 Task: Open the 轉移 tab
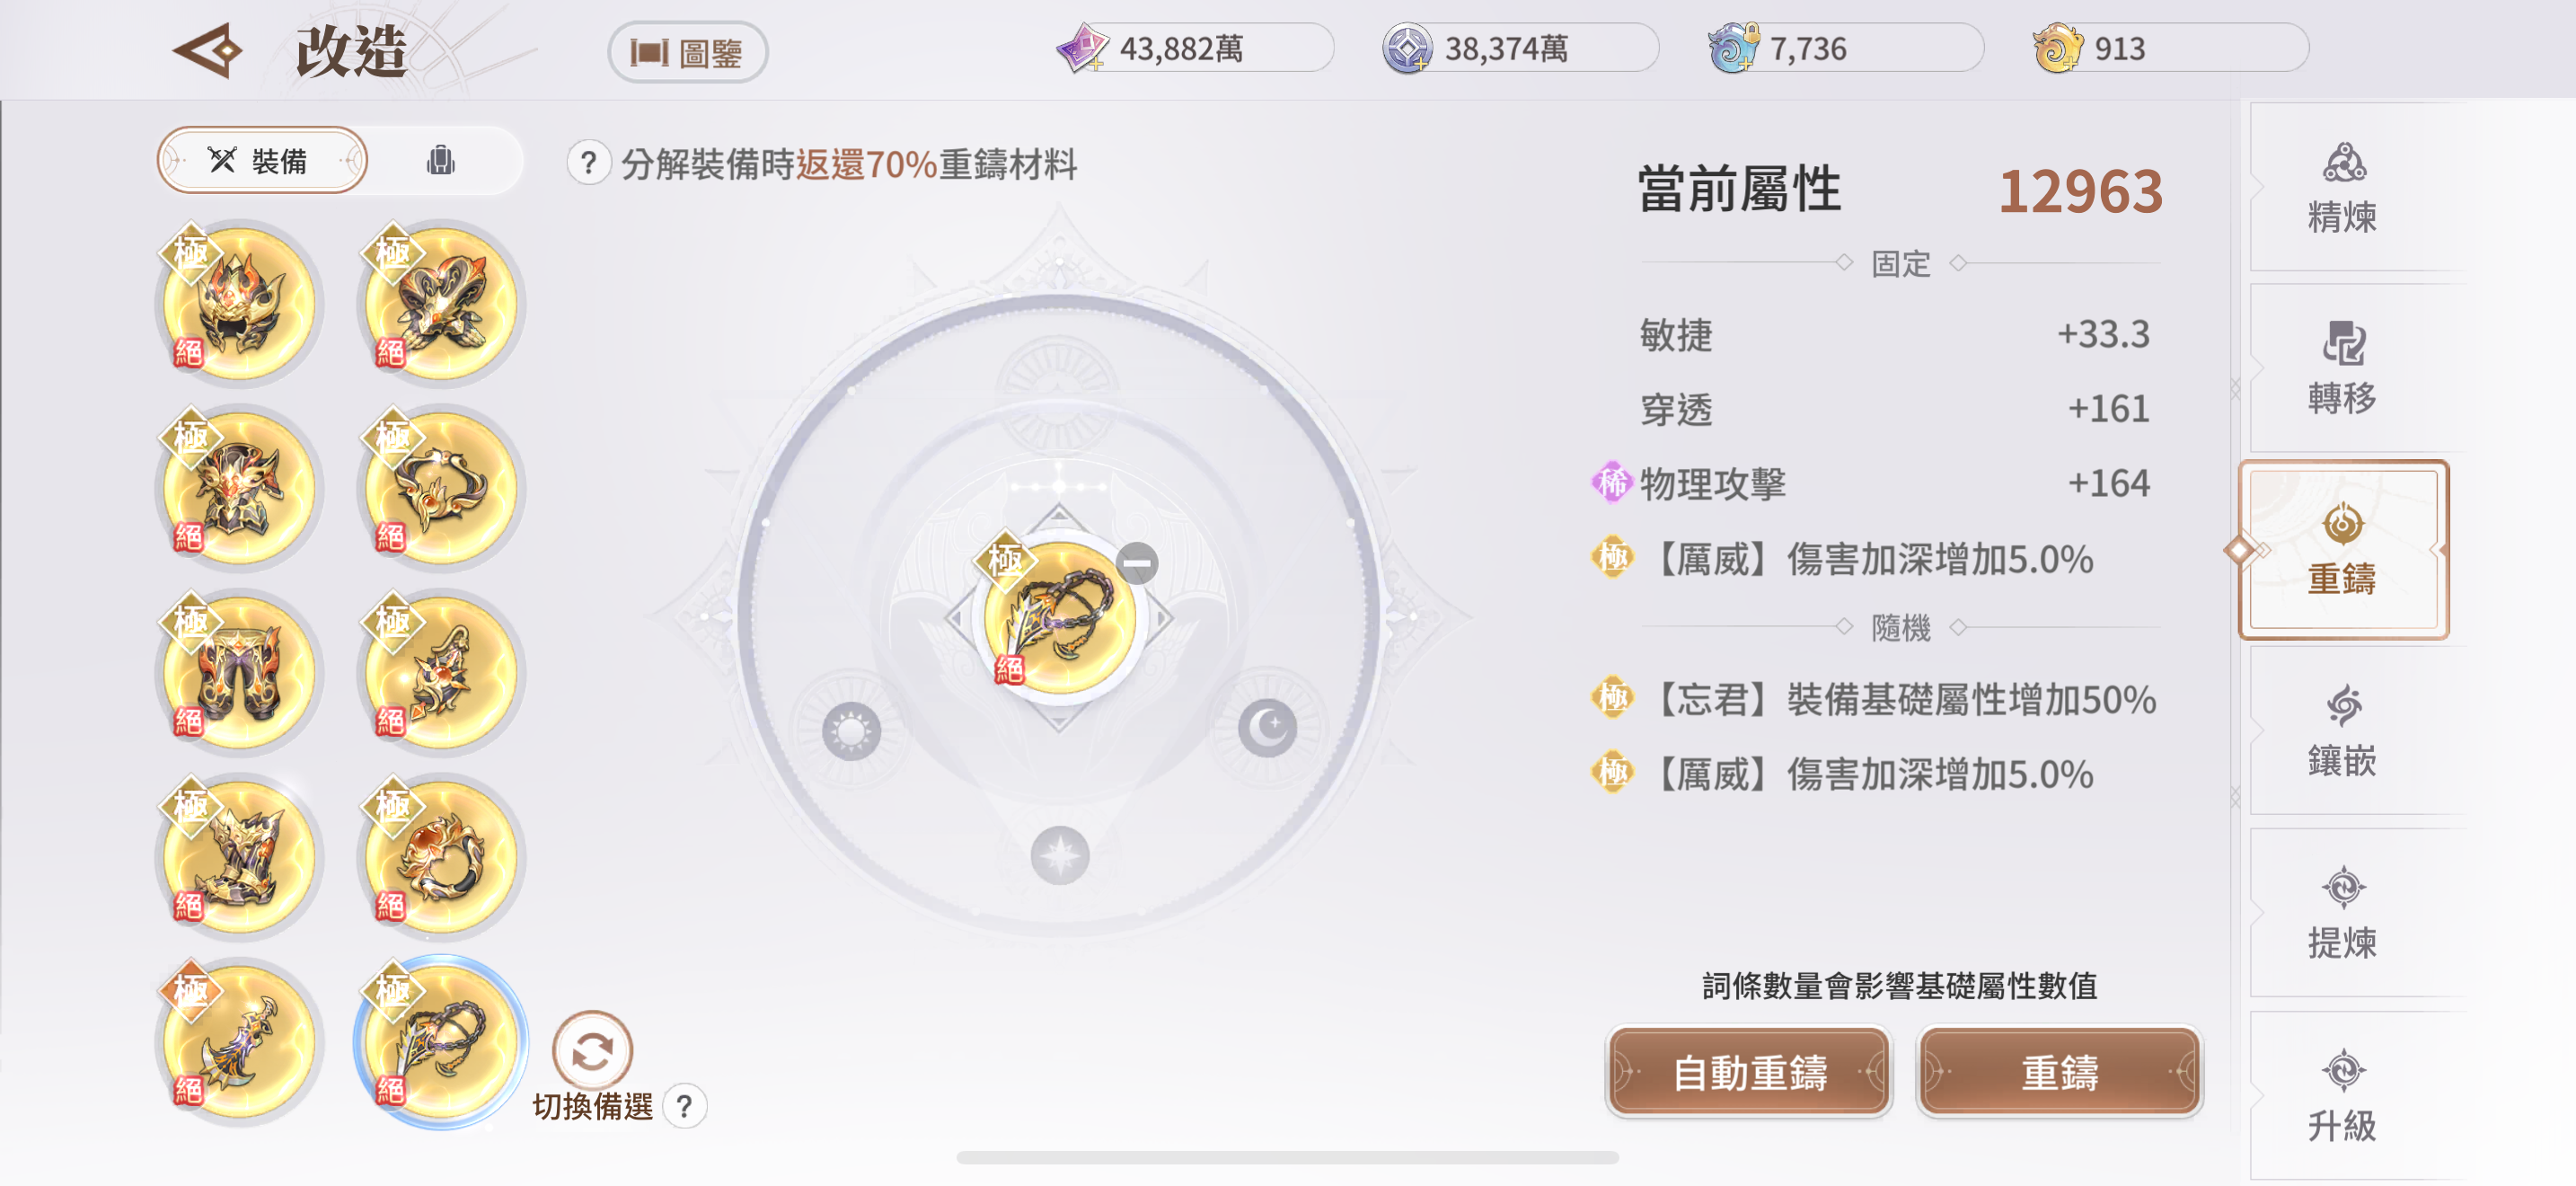pyautogui.click(x=2342, y=367)
